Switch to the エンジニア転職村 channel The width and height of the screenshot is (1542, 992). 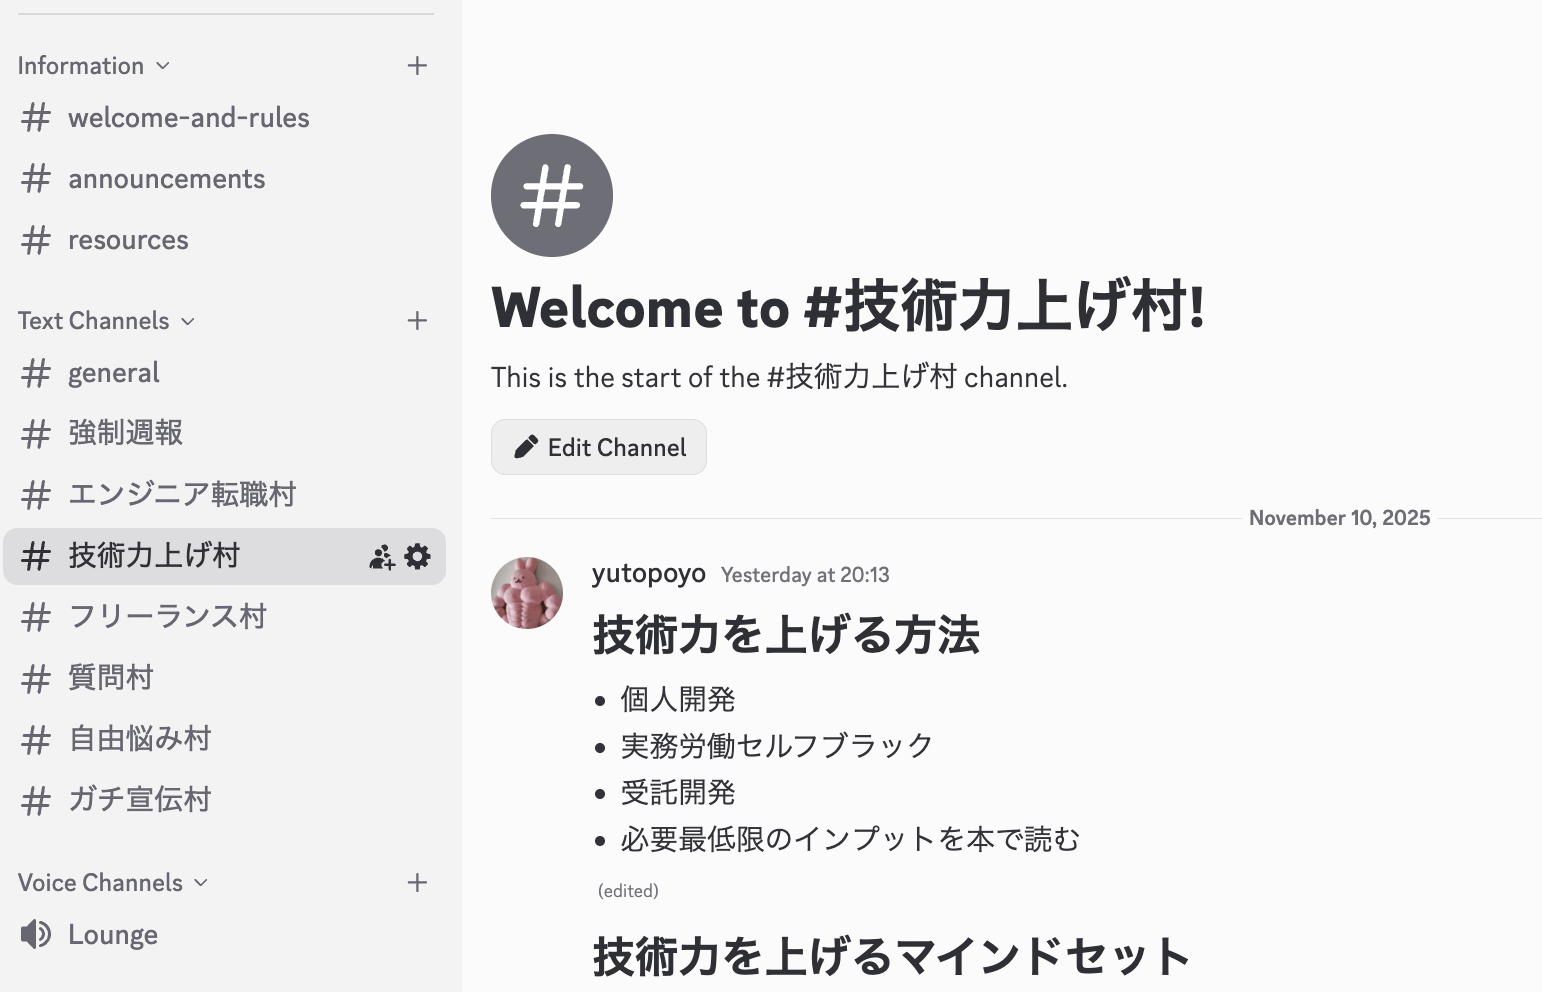pyautogui.click(x=181, y=494)
